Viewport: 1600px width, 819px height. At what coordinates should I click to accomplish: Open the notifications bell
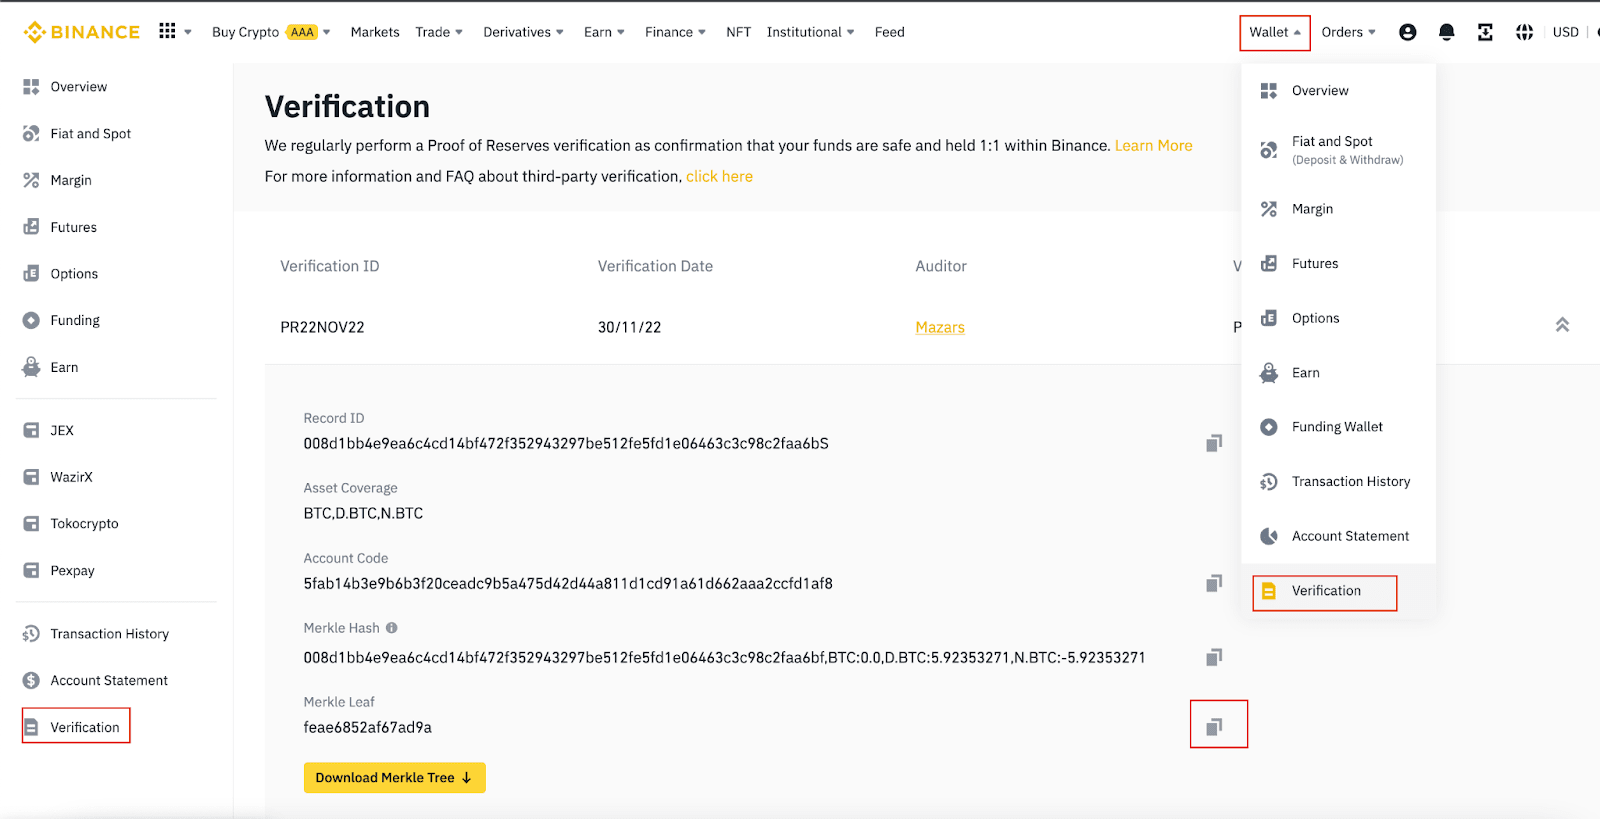(1446, 32)
